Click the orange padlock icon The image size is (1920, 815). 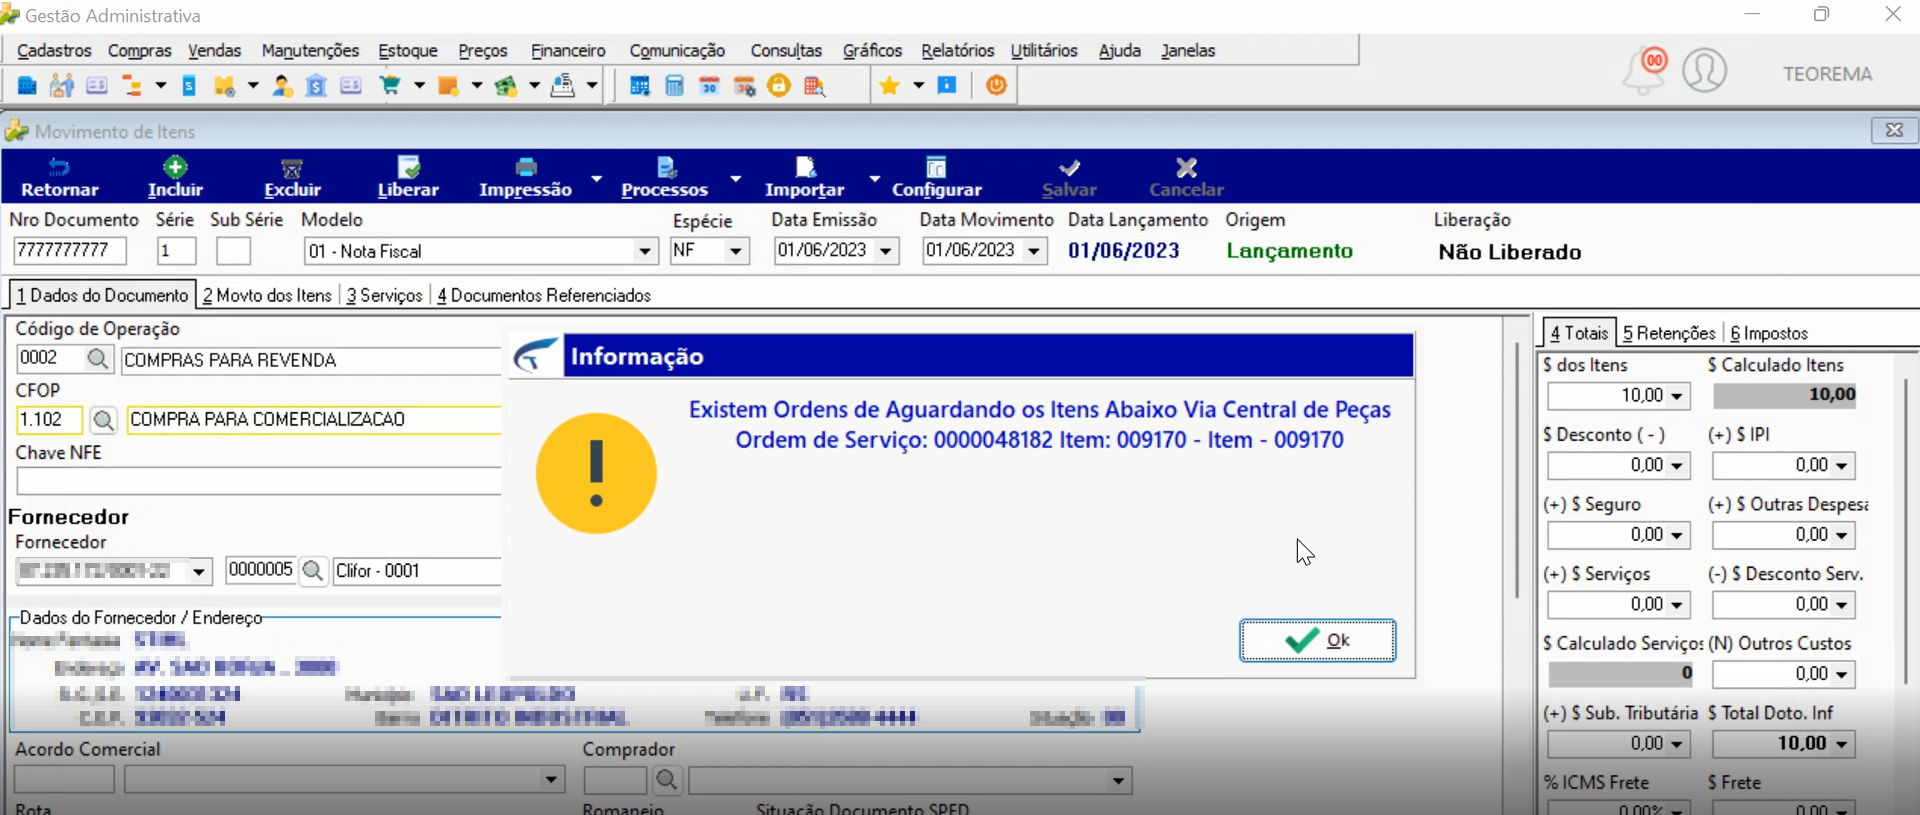point(779,86)
